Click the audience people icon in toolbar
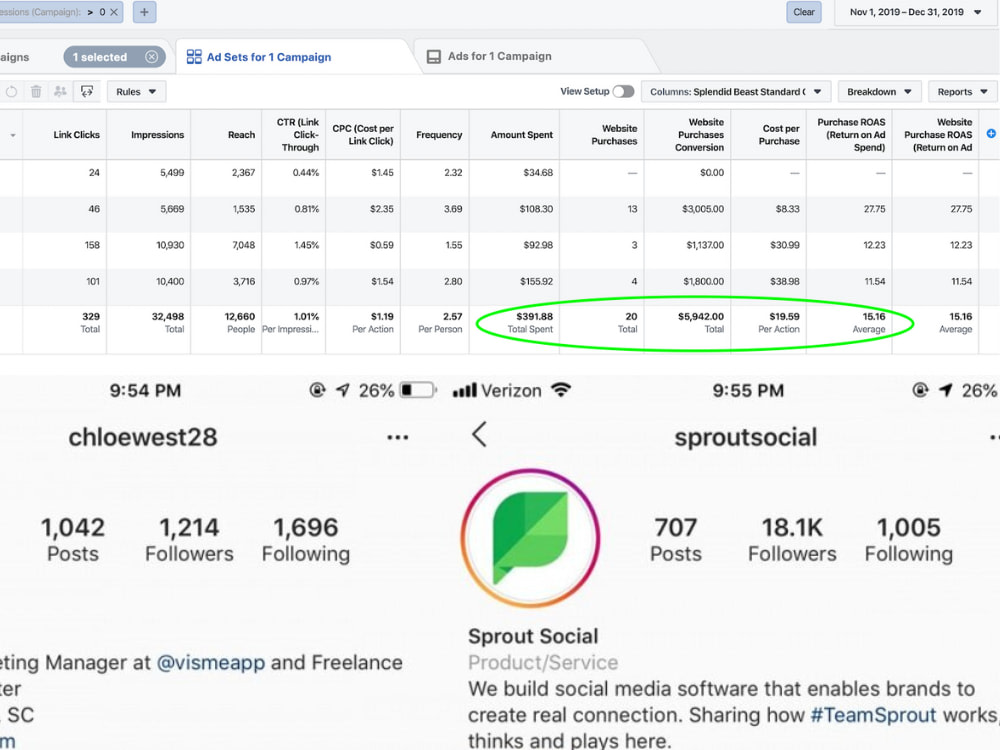1000x750 pixels. pos(61,92)
